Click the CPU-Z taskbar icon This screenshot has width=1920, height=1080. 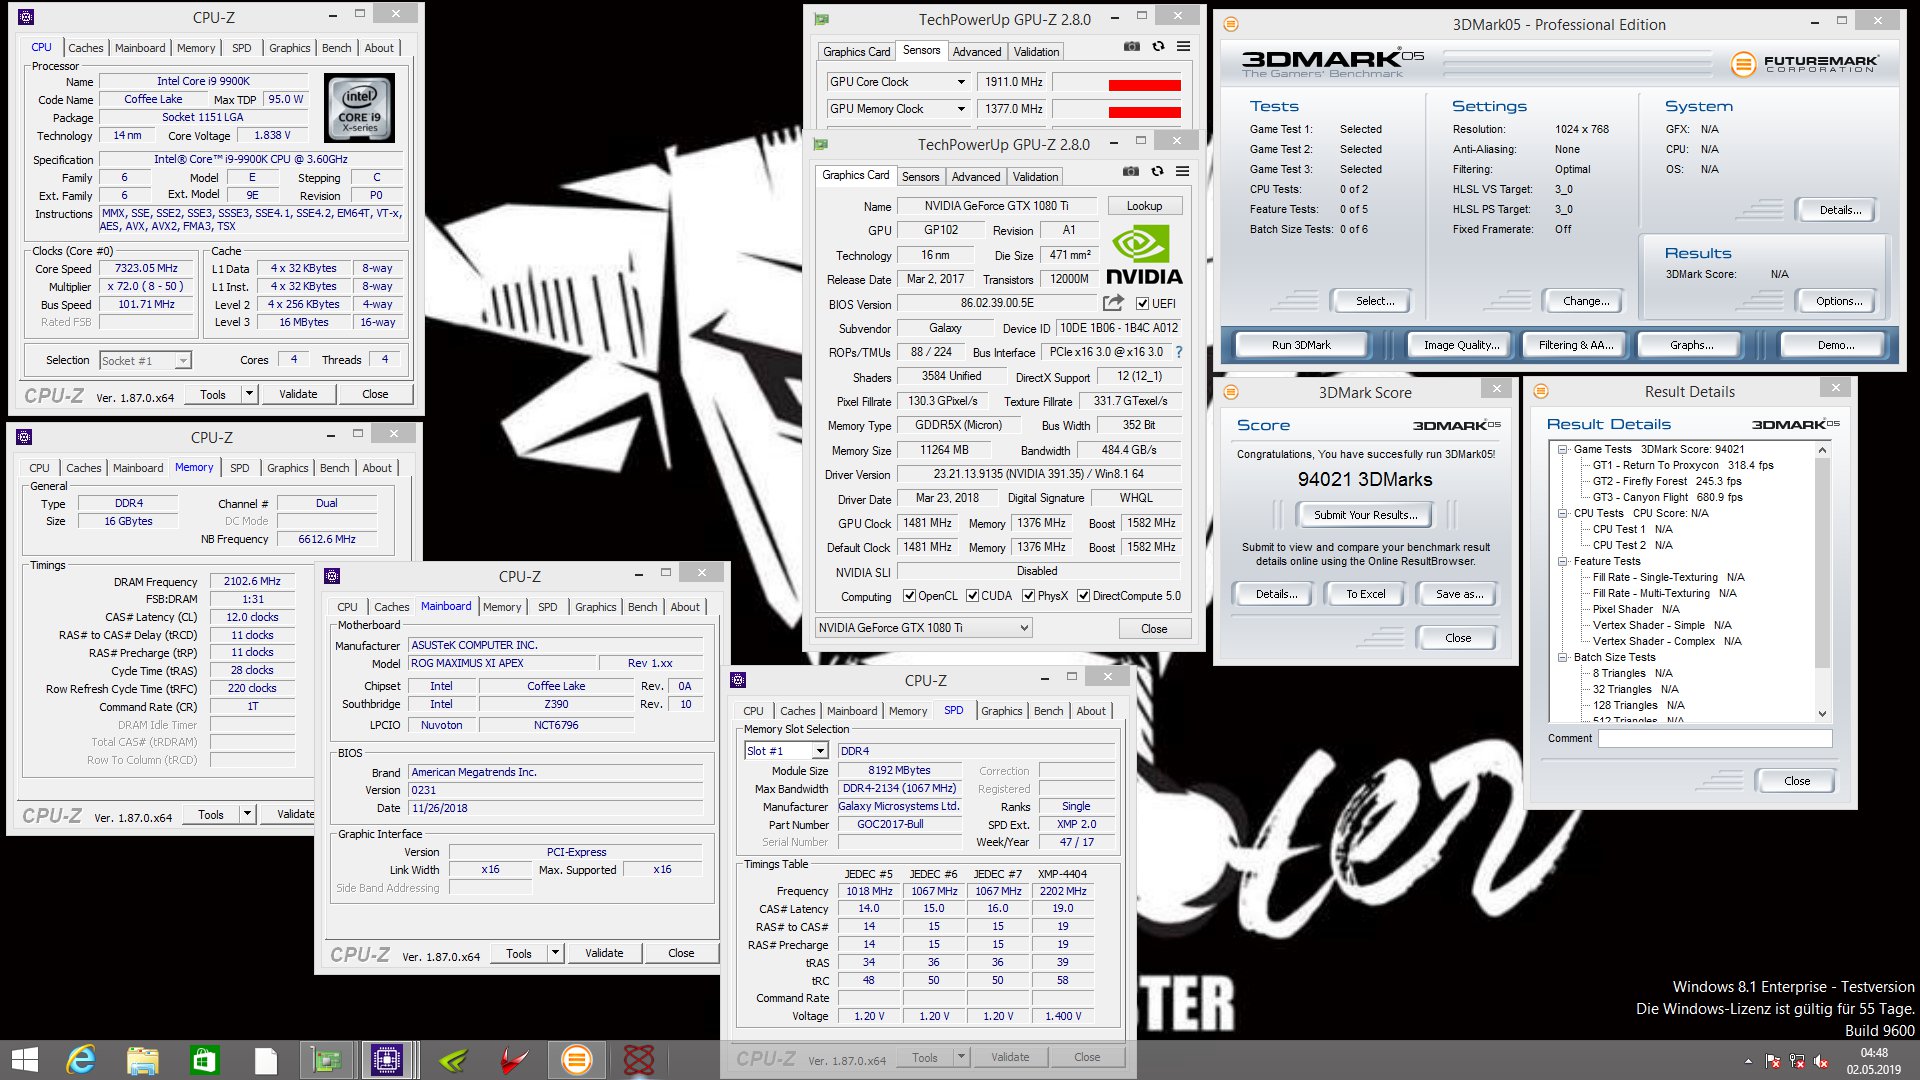387,1060
